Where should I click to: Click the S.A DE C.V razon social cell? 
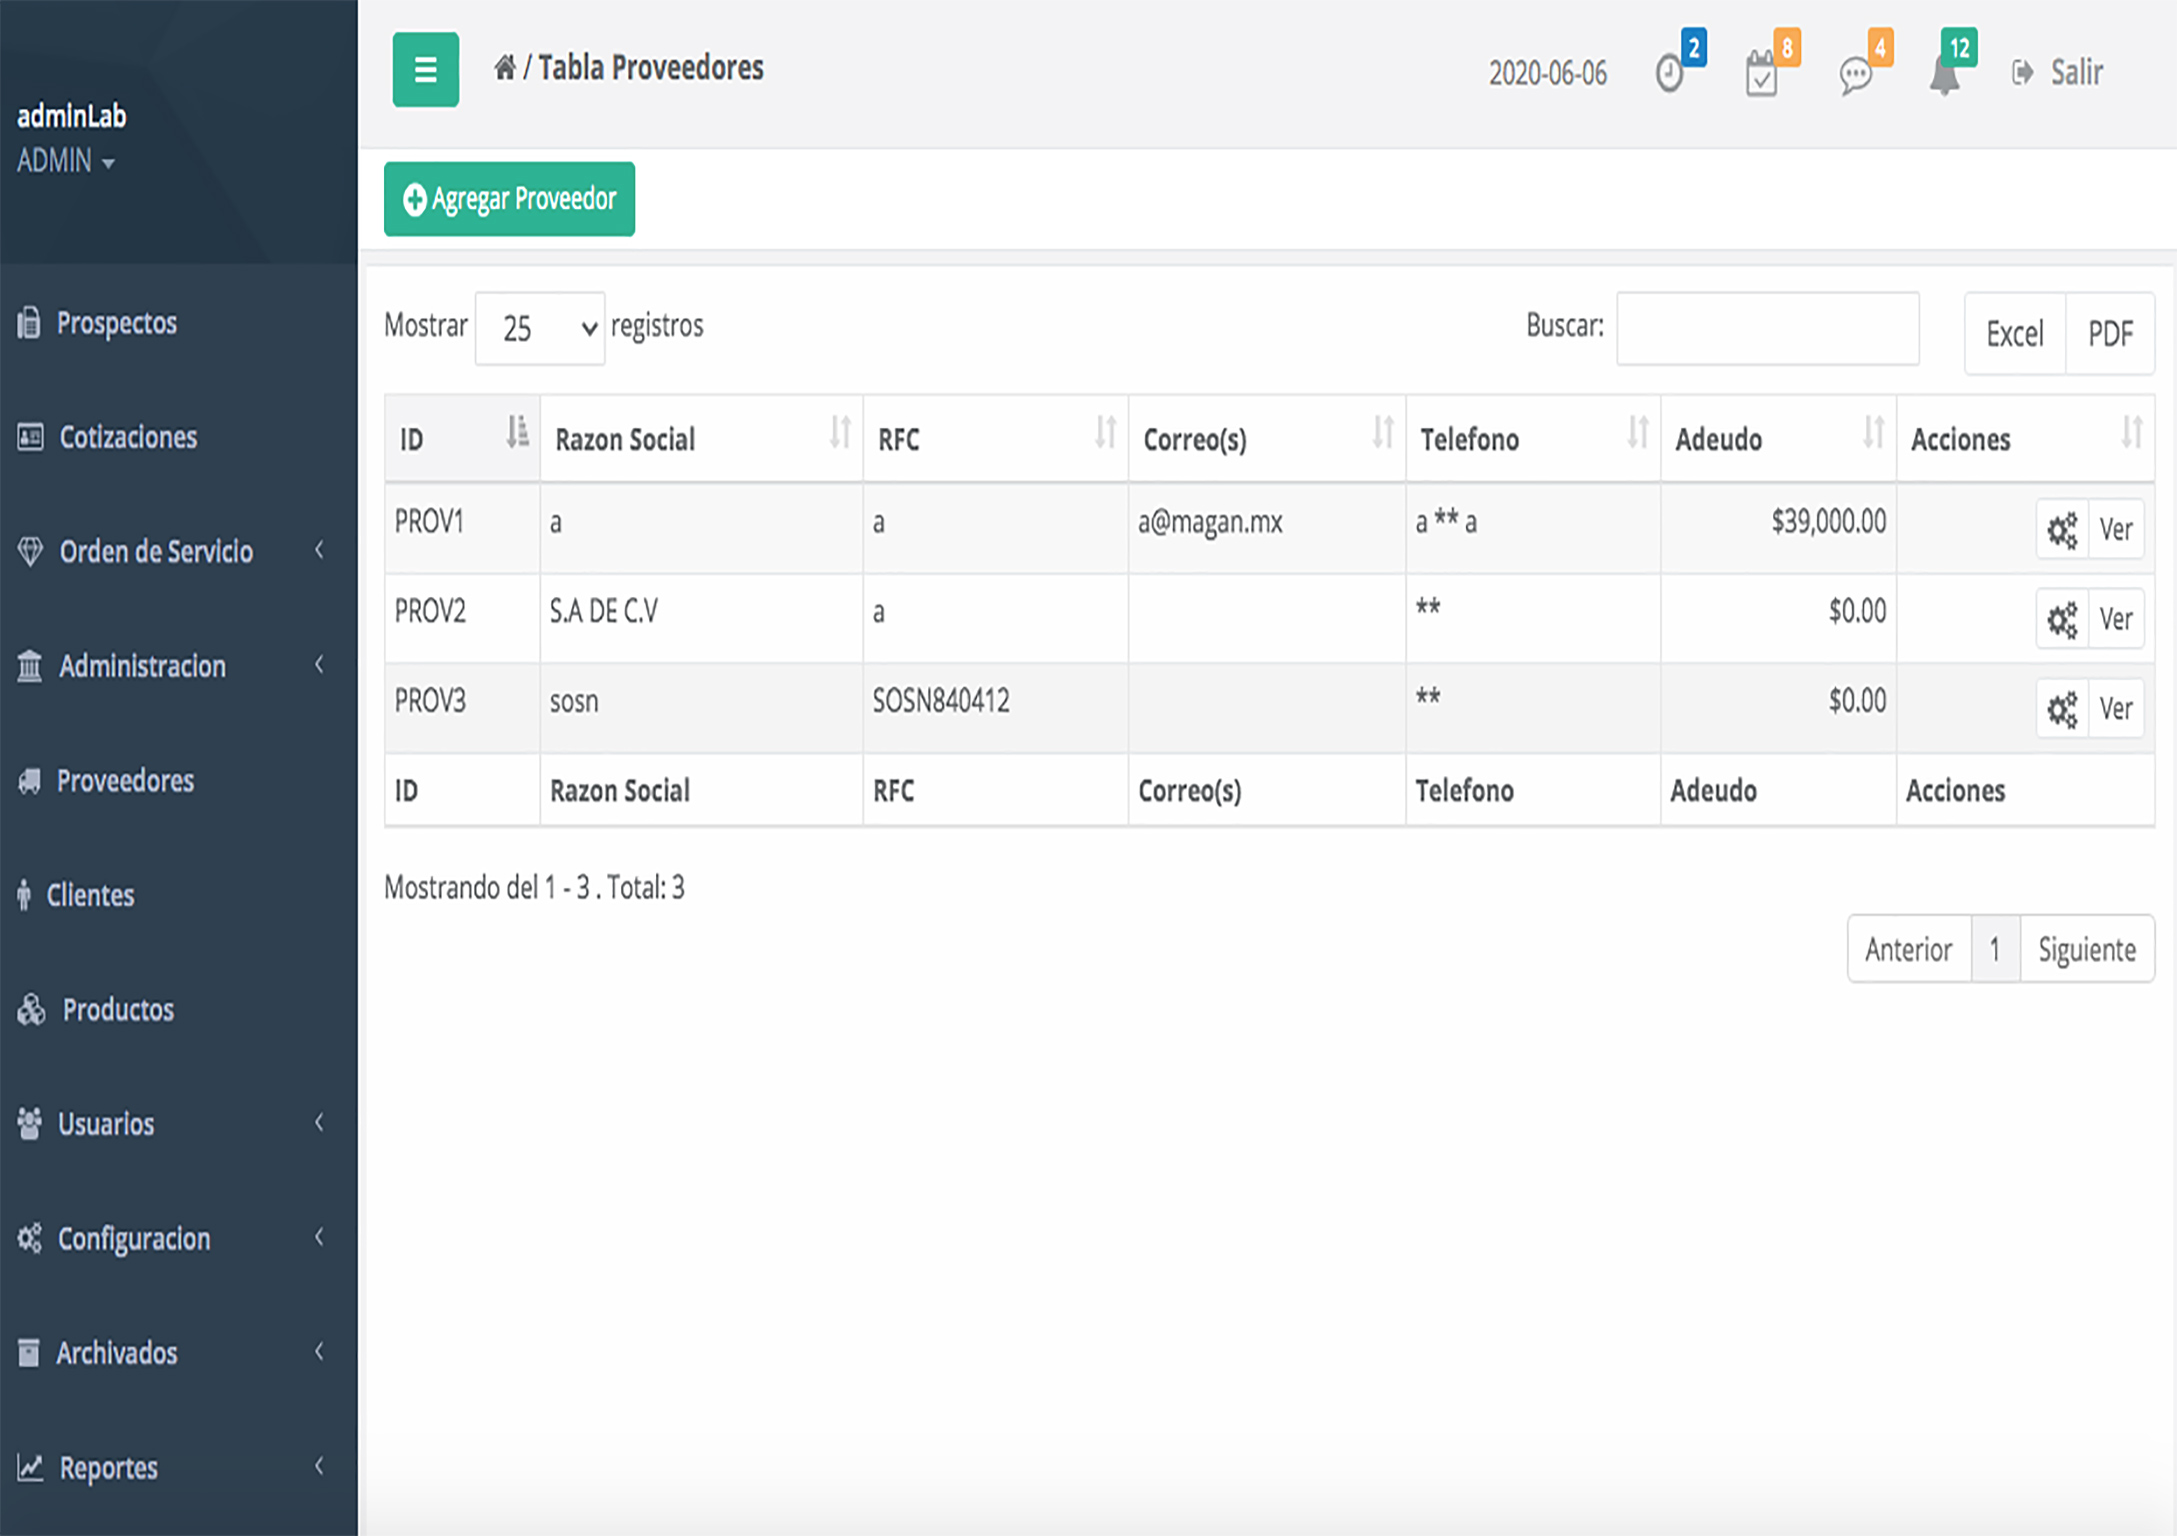702,618
